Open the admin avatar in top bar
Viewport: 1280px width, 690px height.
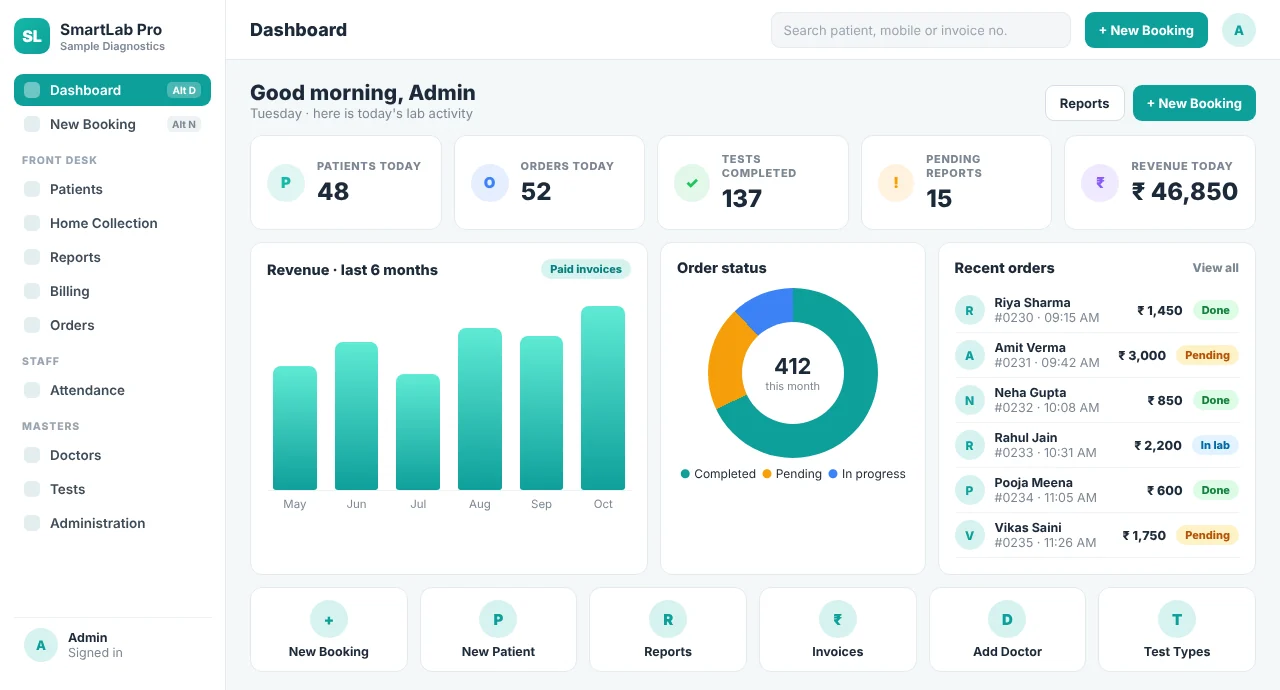(1239, 30)
